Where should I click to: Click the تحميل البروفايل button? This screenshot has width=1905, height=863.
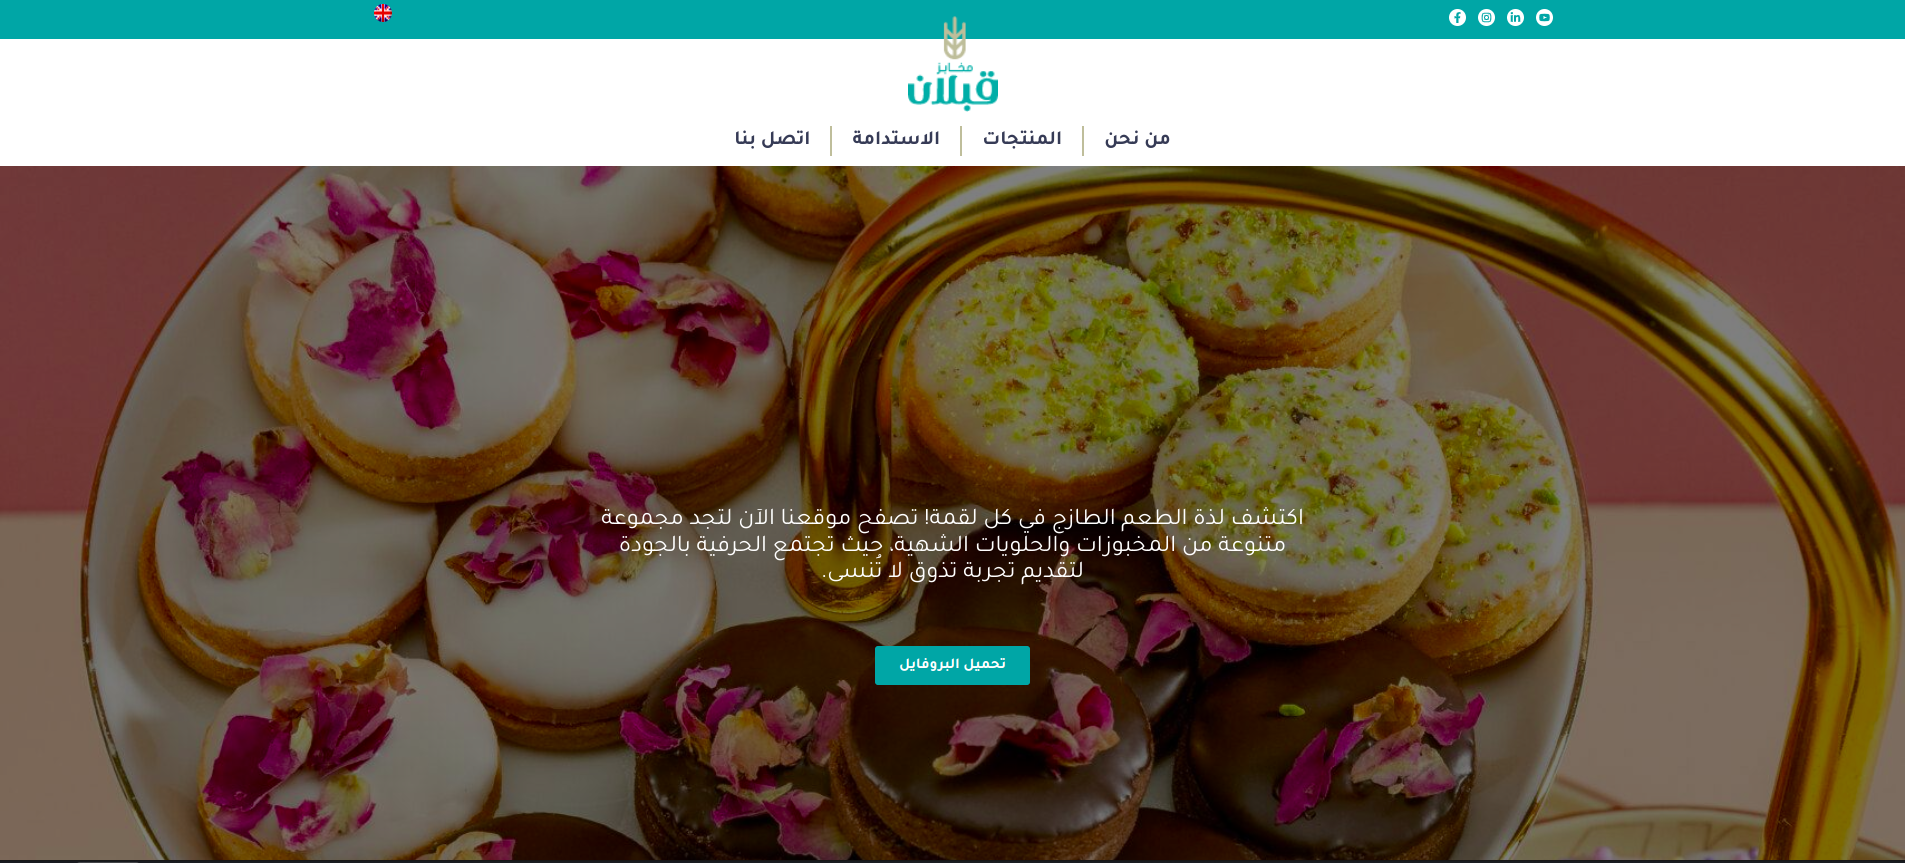[952, 665]
